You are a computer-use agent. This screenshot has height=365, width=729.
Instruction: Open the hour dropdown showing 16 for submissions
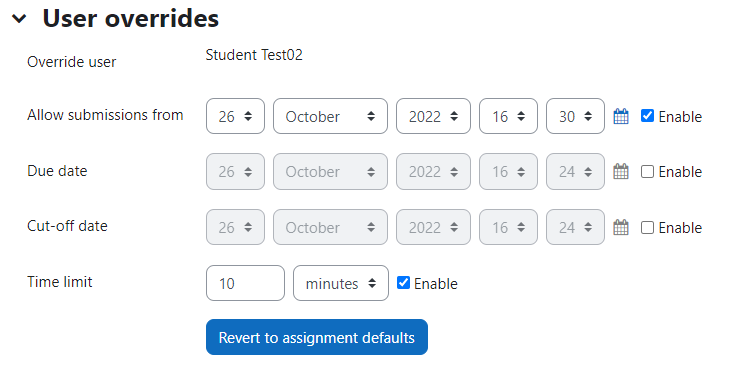click(508, 116)
